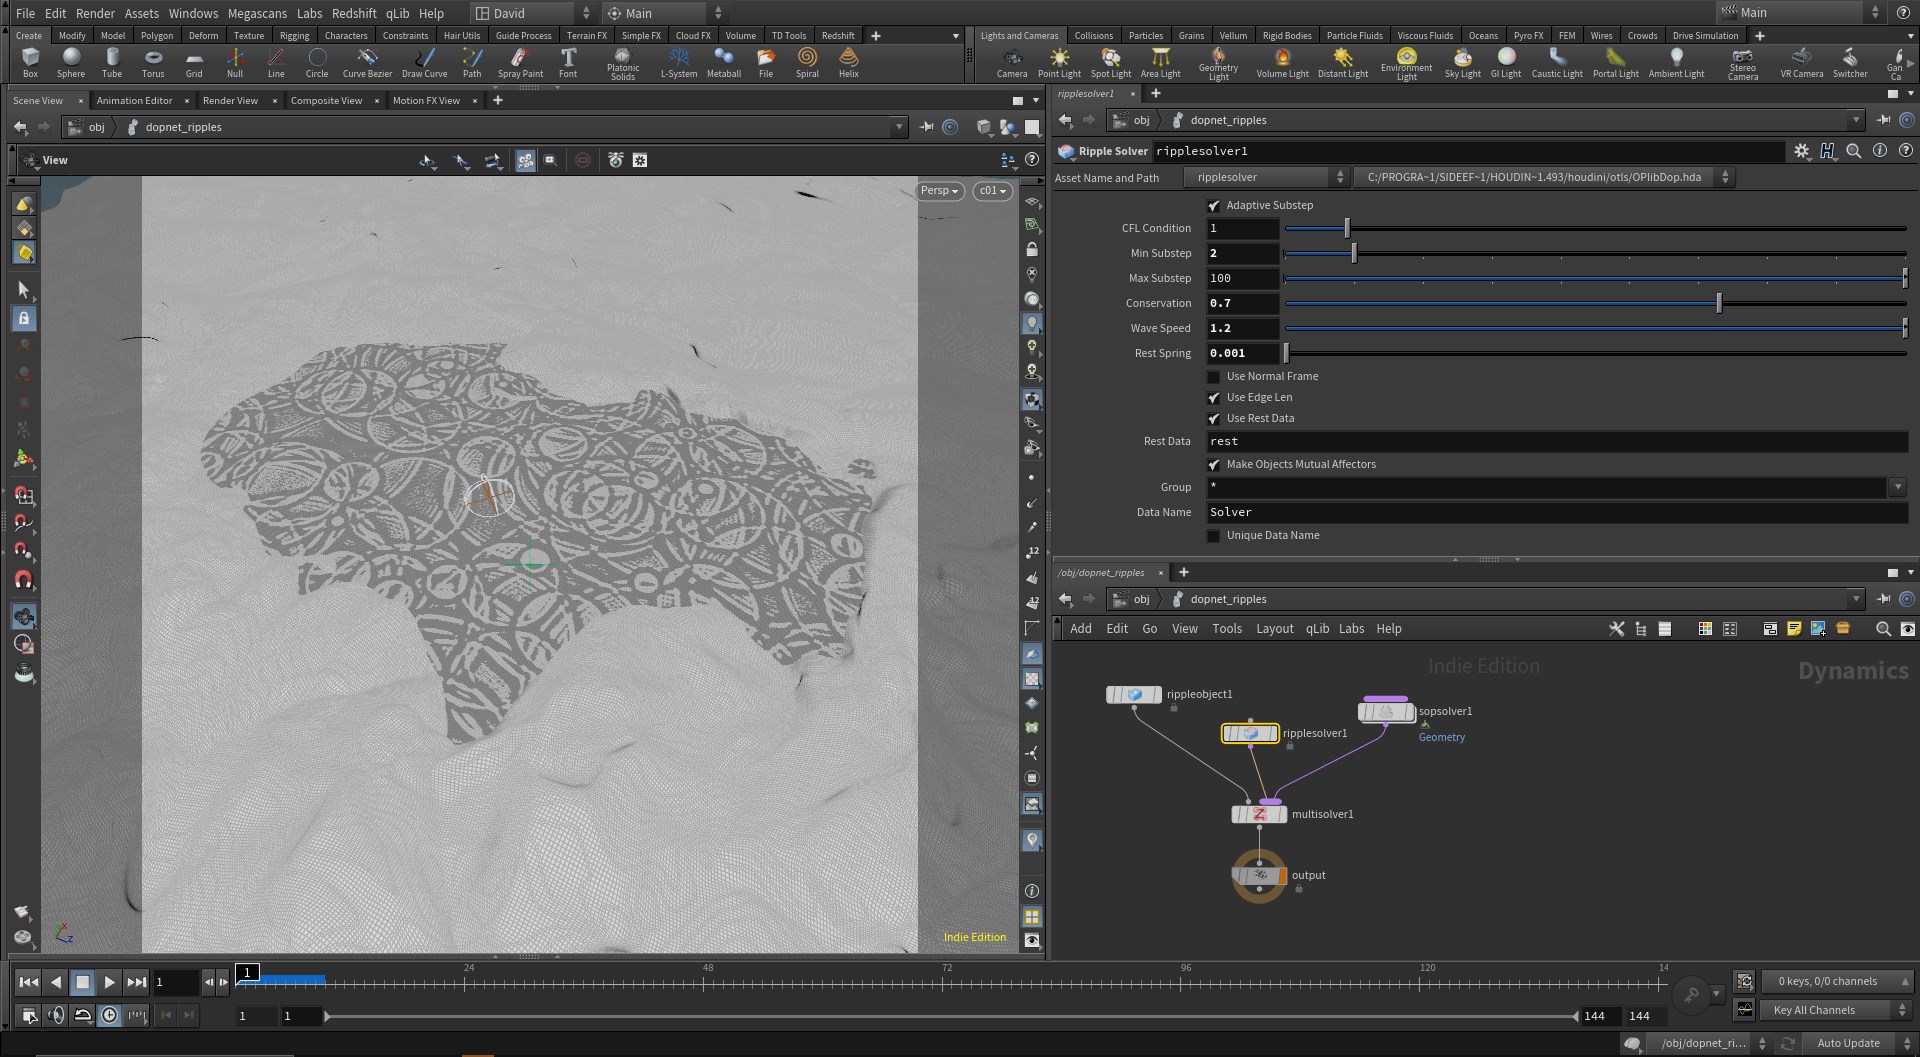
Task: Create a Stereo Camera
Action: coord(1743,64)
